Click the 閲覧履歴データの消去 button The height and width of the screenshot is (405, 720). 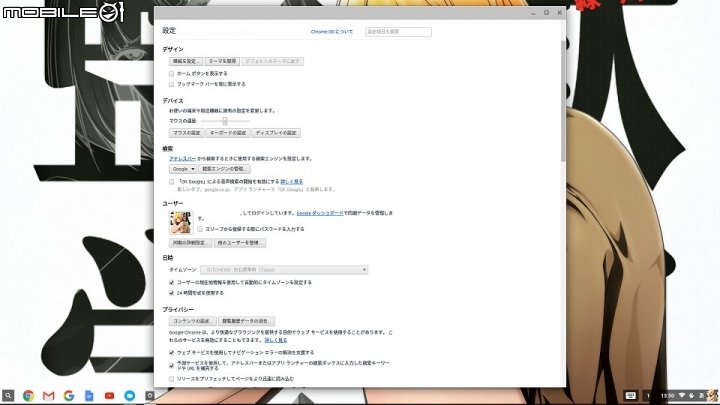pyautogui.click(x=247, y=321)
